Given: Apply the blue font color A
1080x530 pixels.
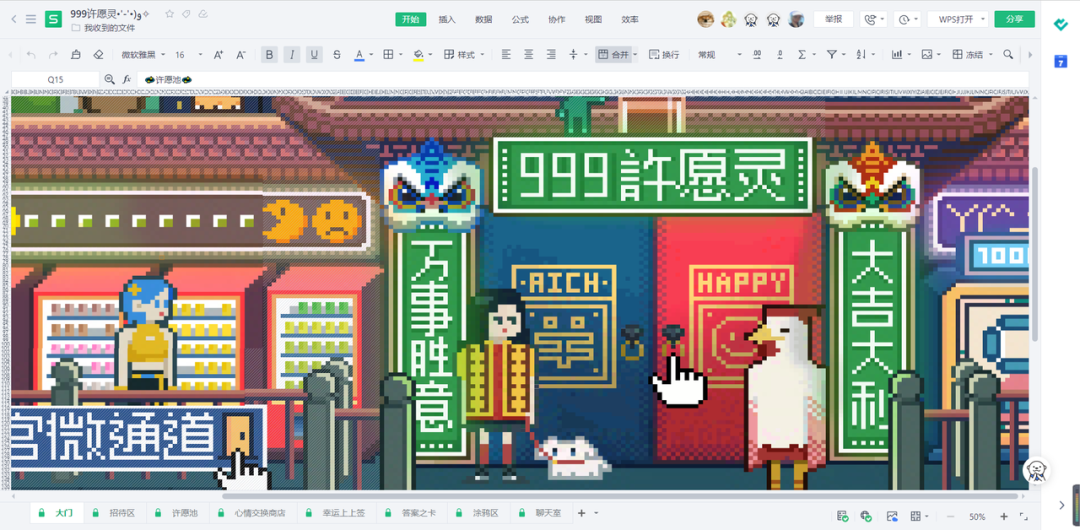Looking at the screenshot, I should coord(359,54).
